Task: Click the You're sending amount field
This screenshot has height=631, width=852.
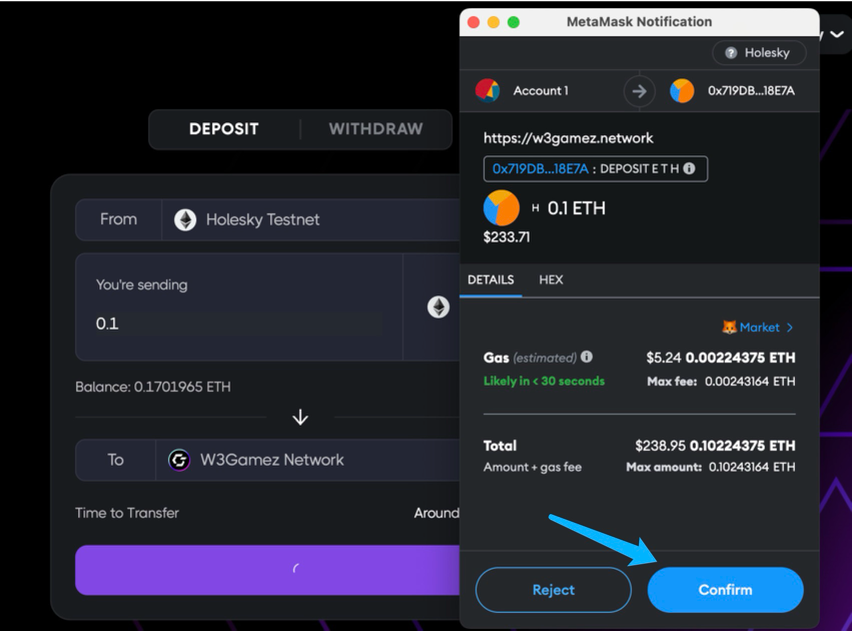Action: [x=237, y=324]
